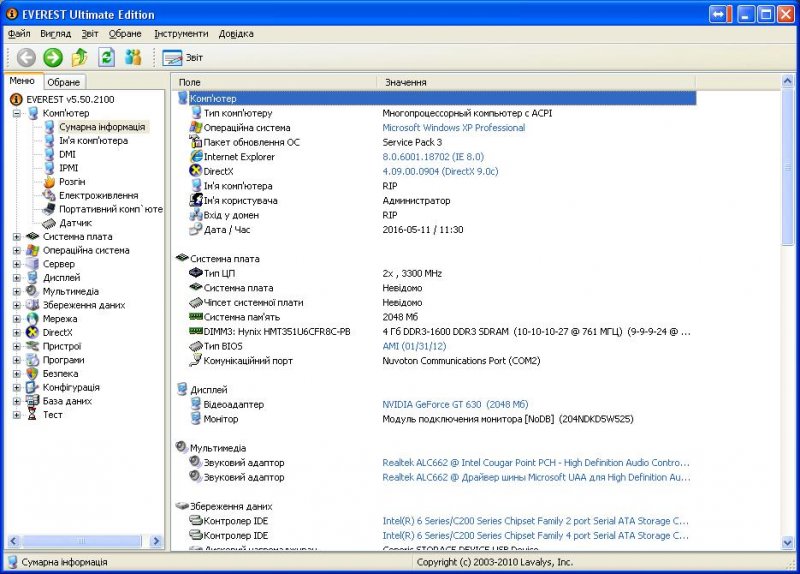Open the Інструменти menu

tap(181, 34)
